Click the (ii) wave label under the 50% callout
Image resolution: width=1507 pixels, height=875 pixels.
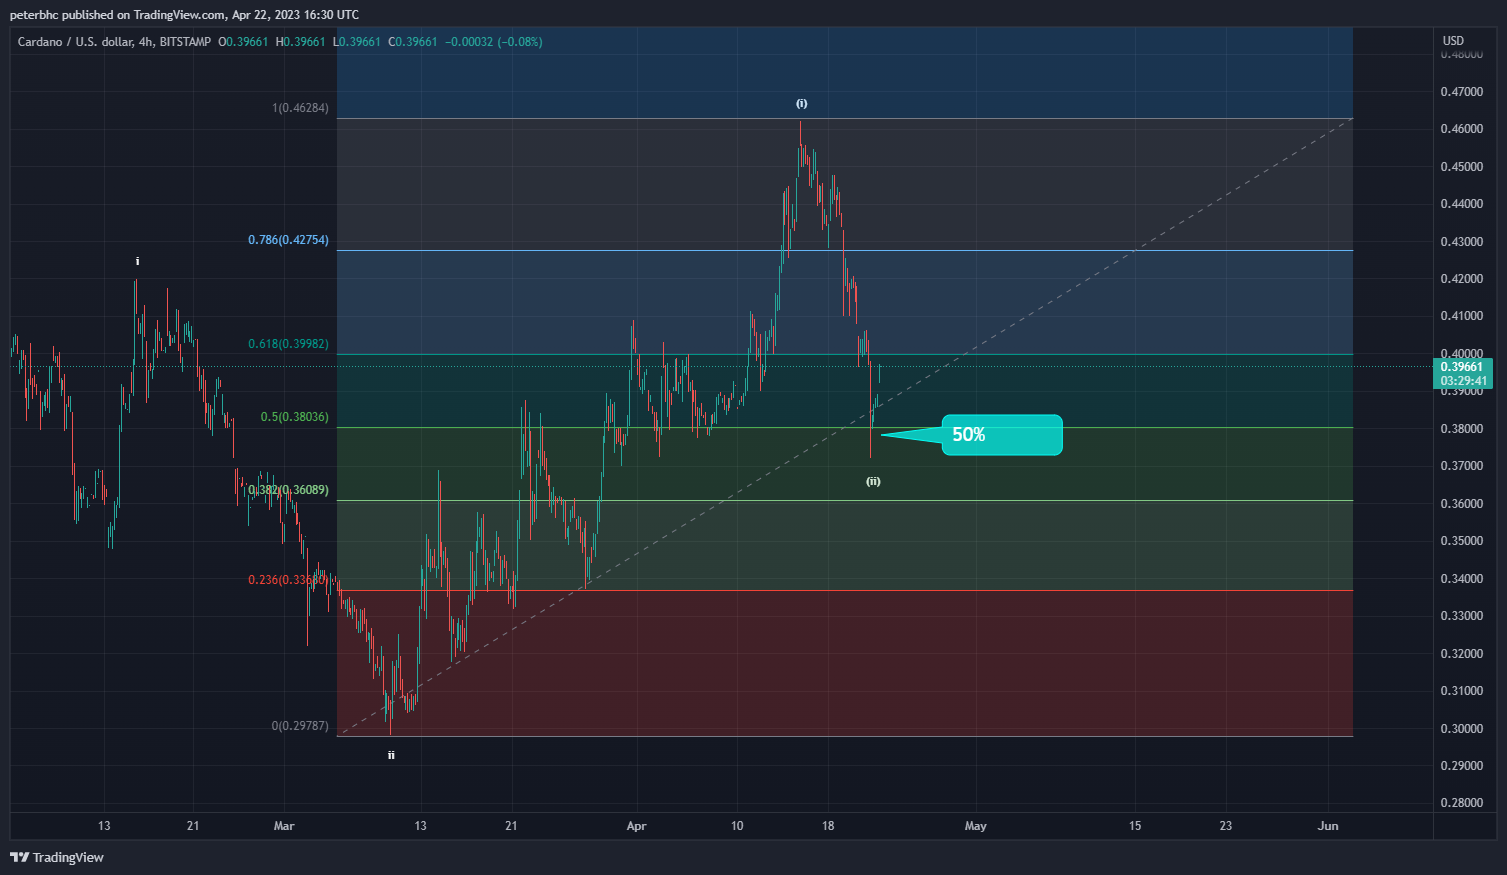873,482
